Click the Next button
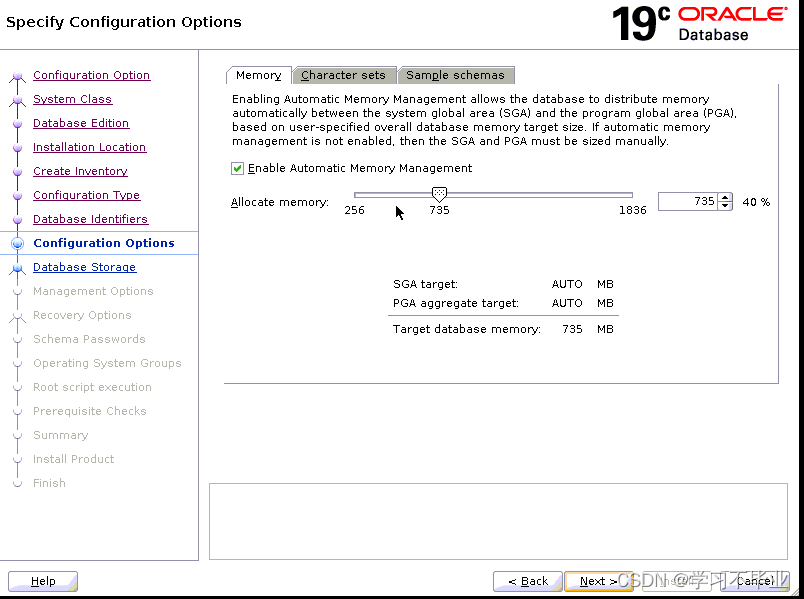 click(x=598, y=580)
